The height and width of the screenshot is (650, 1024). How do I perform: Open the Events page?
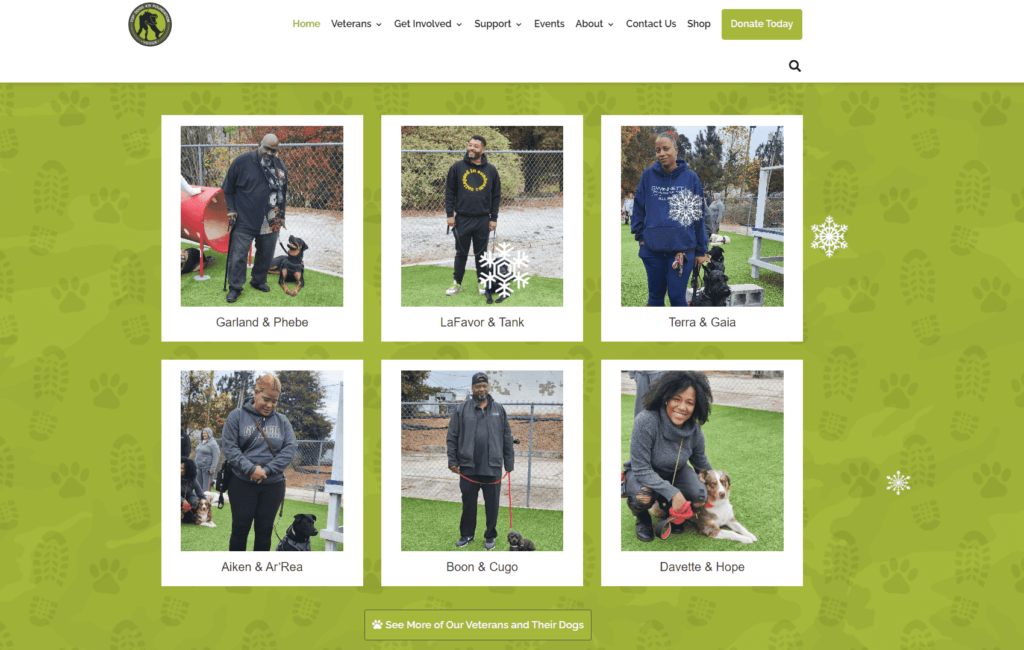click(549, 24)
